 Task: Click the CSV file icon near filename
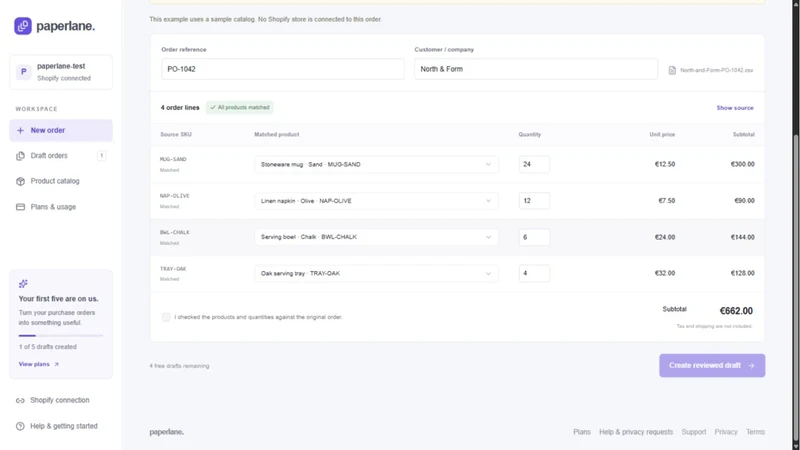point(672,70)
